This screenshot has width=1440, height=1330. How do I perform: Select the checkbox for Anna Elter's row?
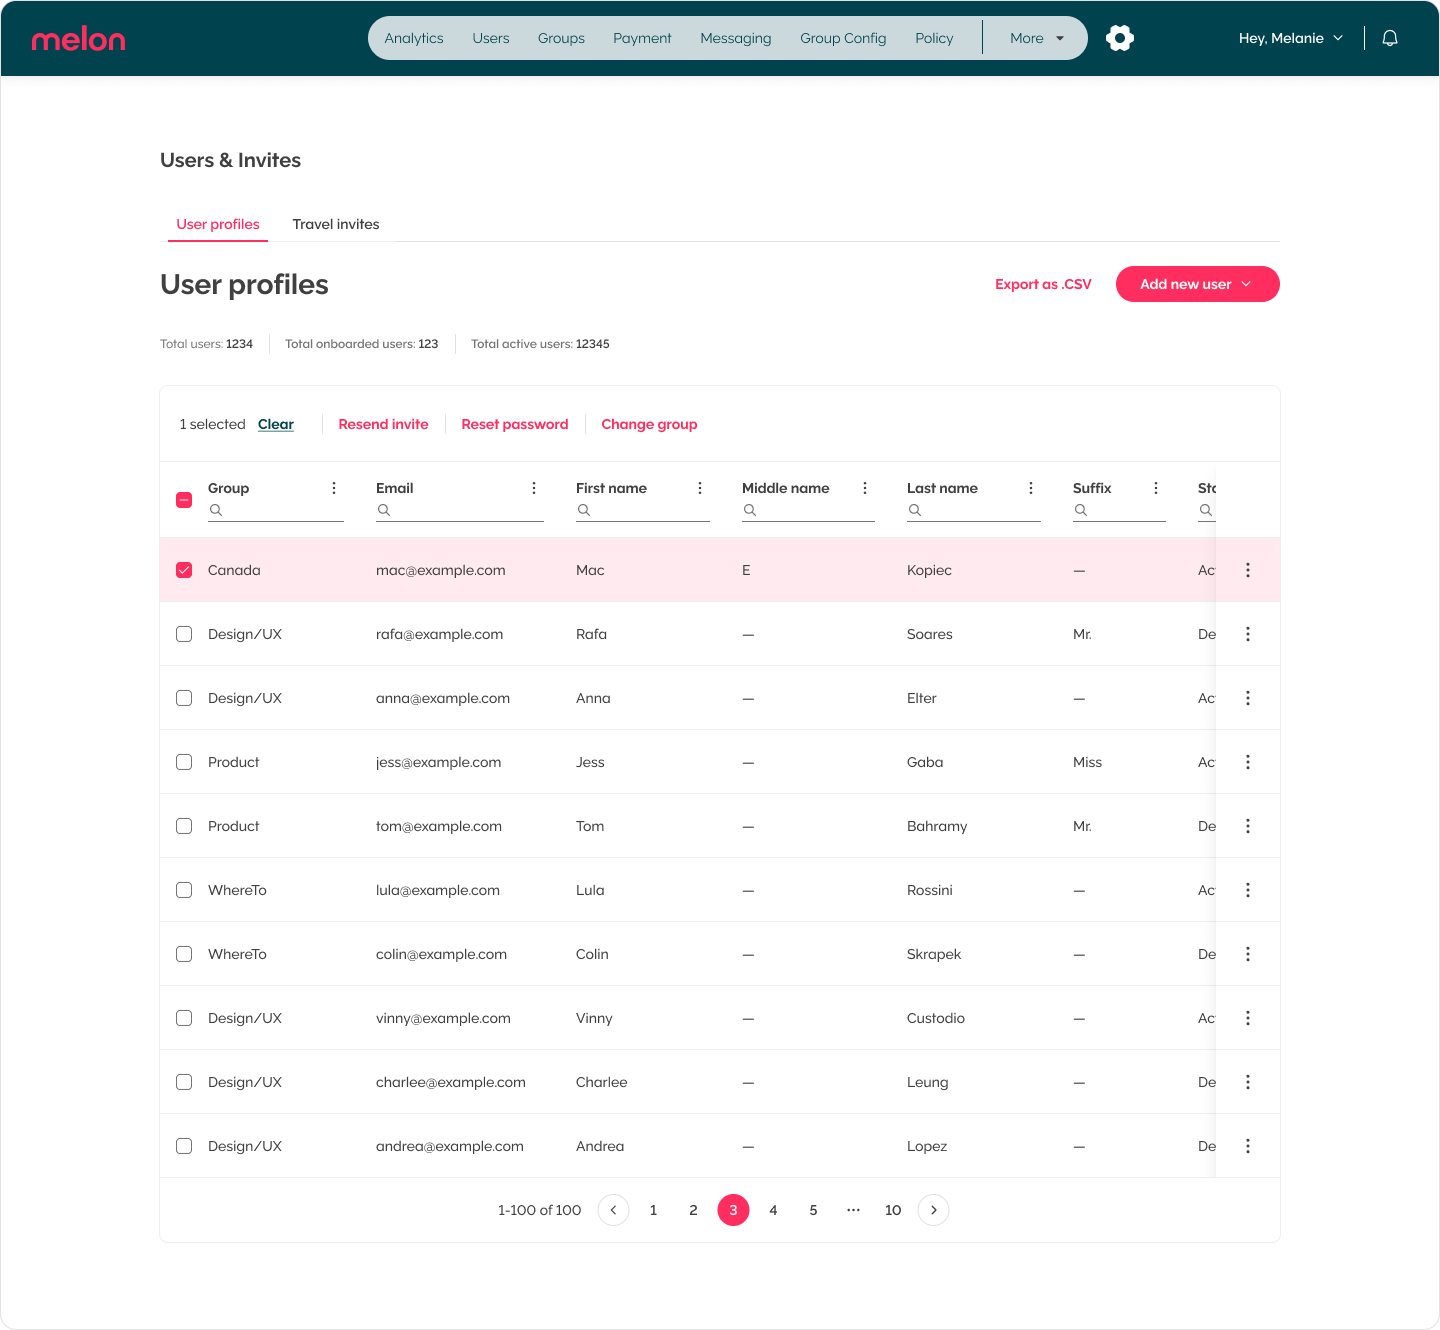pyautogui.click(x=184, y=698)
